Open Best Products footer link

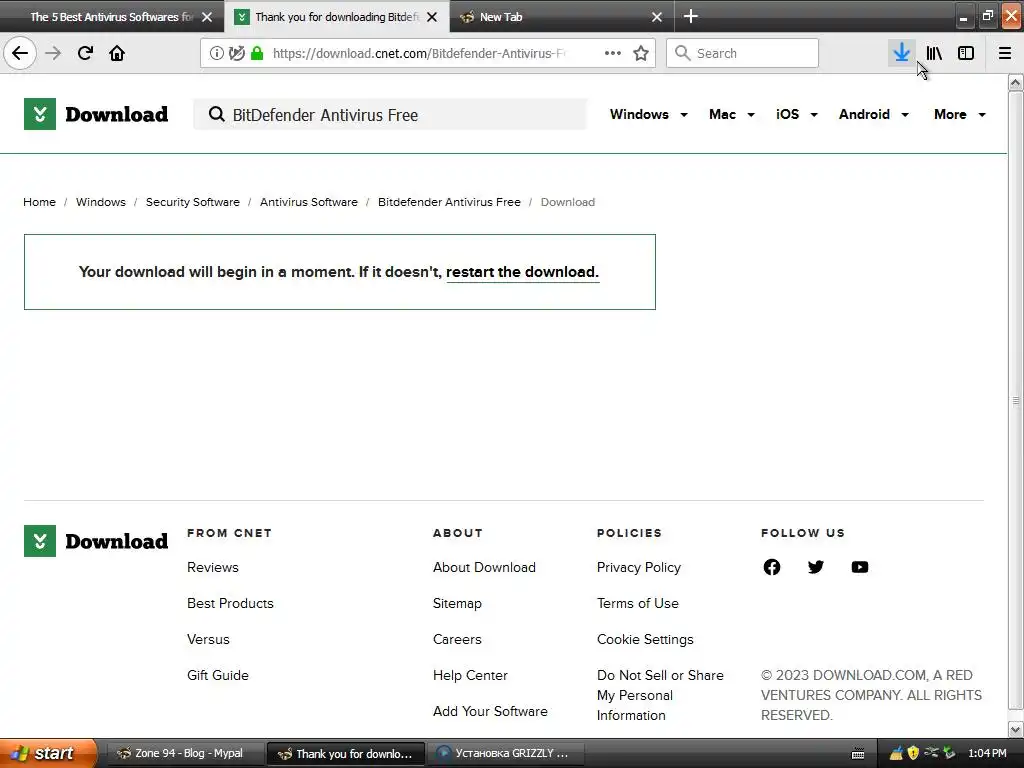(230, 603)
